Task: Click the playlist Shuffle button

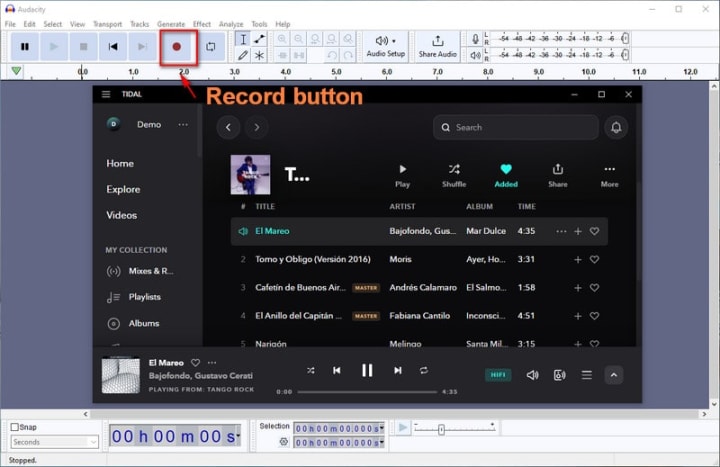Action: pos(454,175)
